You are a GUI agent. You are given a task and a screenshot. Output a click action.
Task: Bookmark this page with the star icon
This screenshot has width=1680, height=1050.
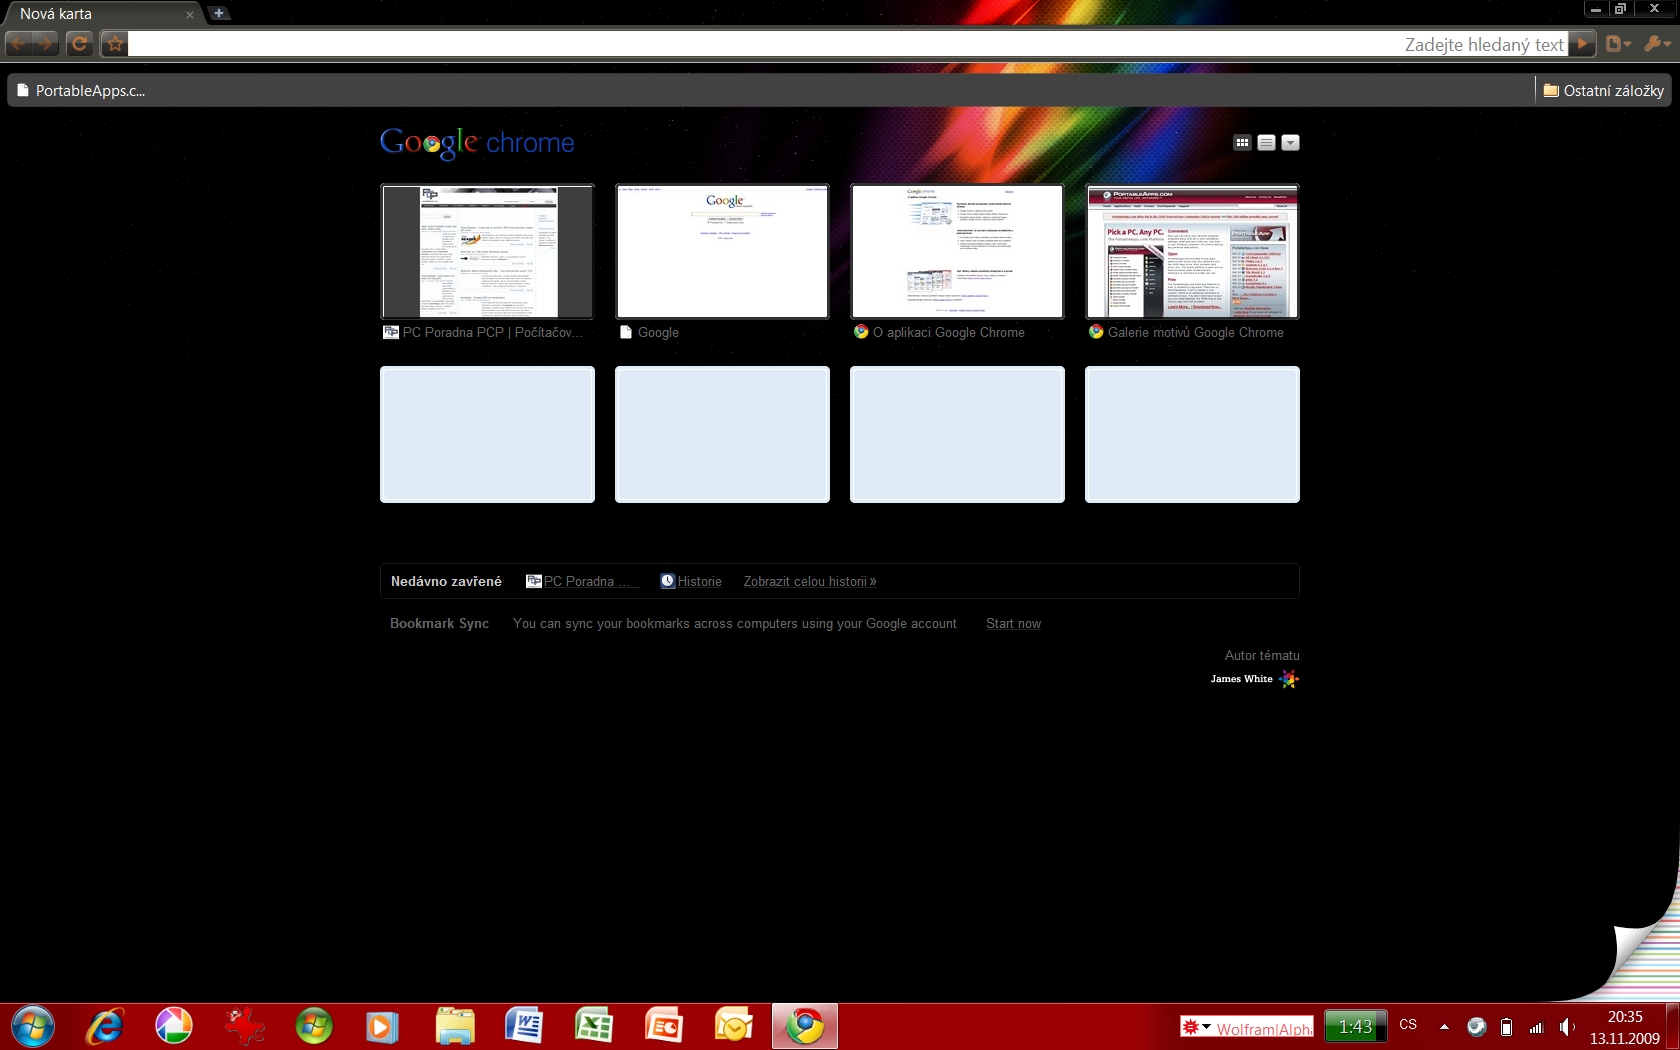(115, 43)
